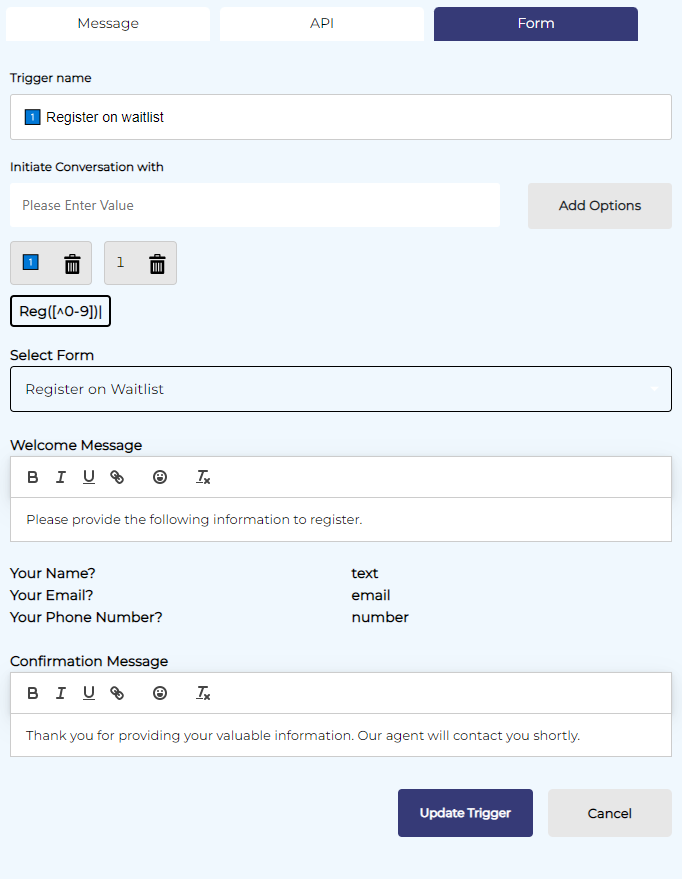Image resolution: width=682 pixels, height=879 pixels.
Task: Insert link in Confirmation Message editor
Action: (117, 693)
